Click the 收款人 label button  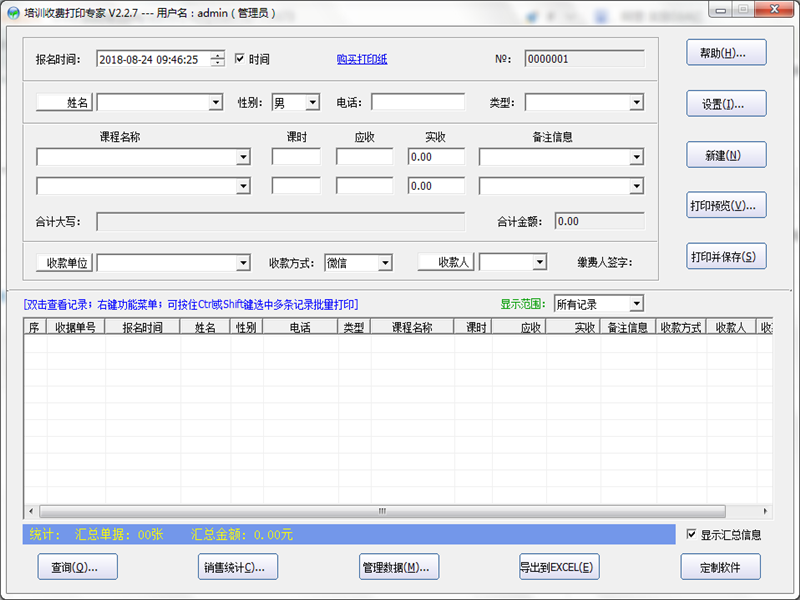(x=446, y=262)
